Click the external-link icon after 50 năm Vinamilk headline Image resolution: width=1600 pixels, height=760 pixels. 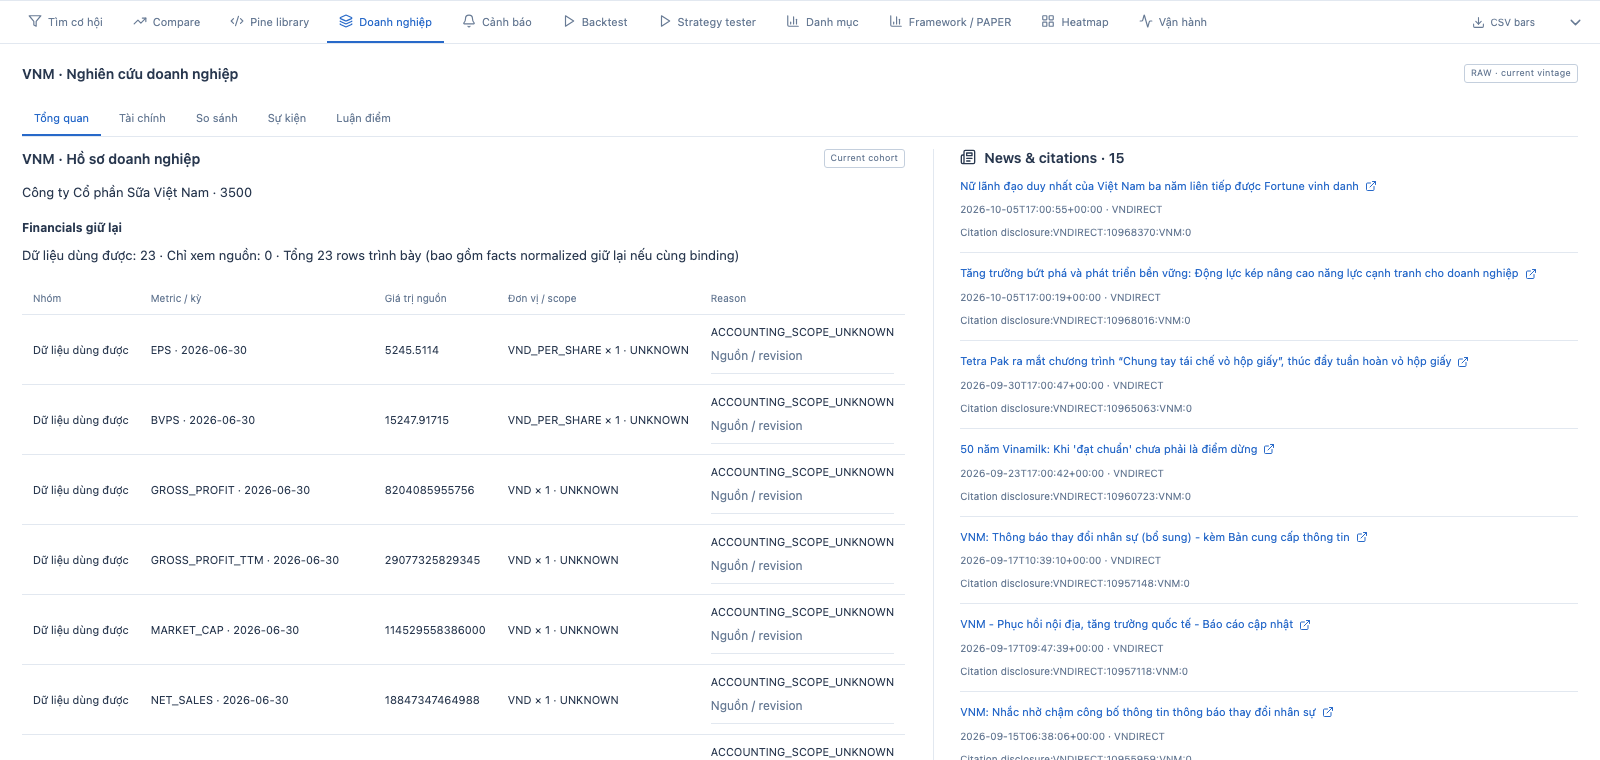click(1269, 449)
